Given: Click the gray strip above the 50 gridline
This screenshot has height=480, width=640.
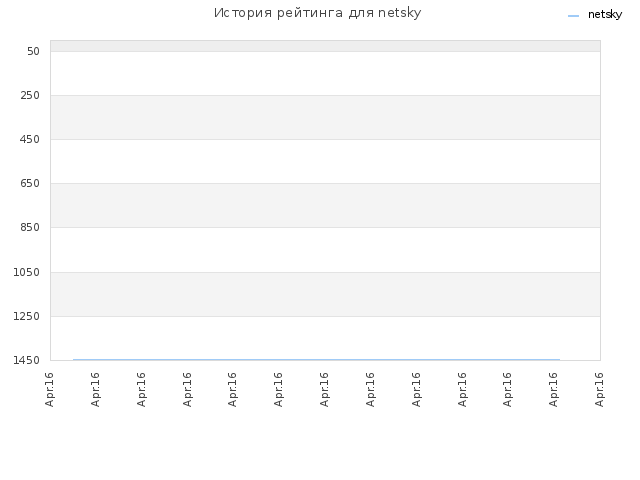Looking at the screenshot, I should click(x=325, y=46).
